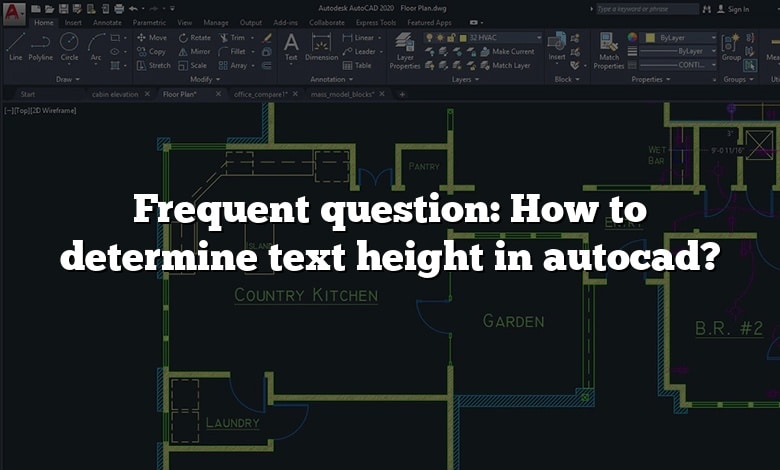Select the Polyline tool
The image size is (780, 470).
click(41, 46)
